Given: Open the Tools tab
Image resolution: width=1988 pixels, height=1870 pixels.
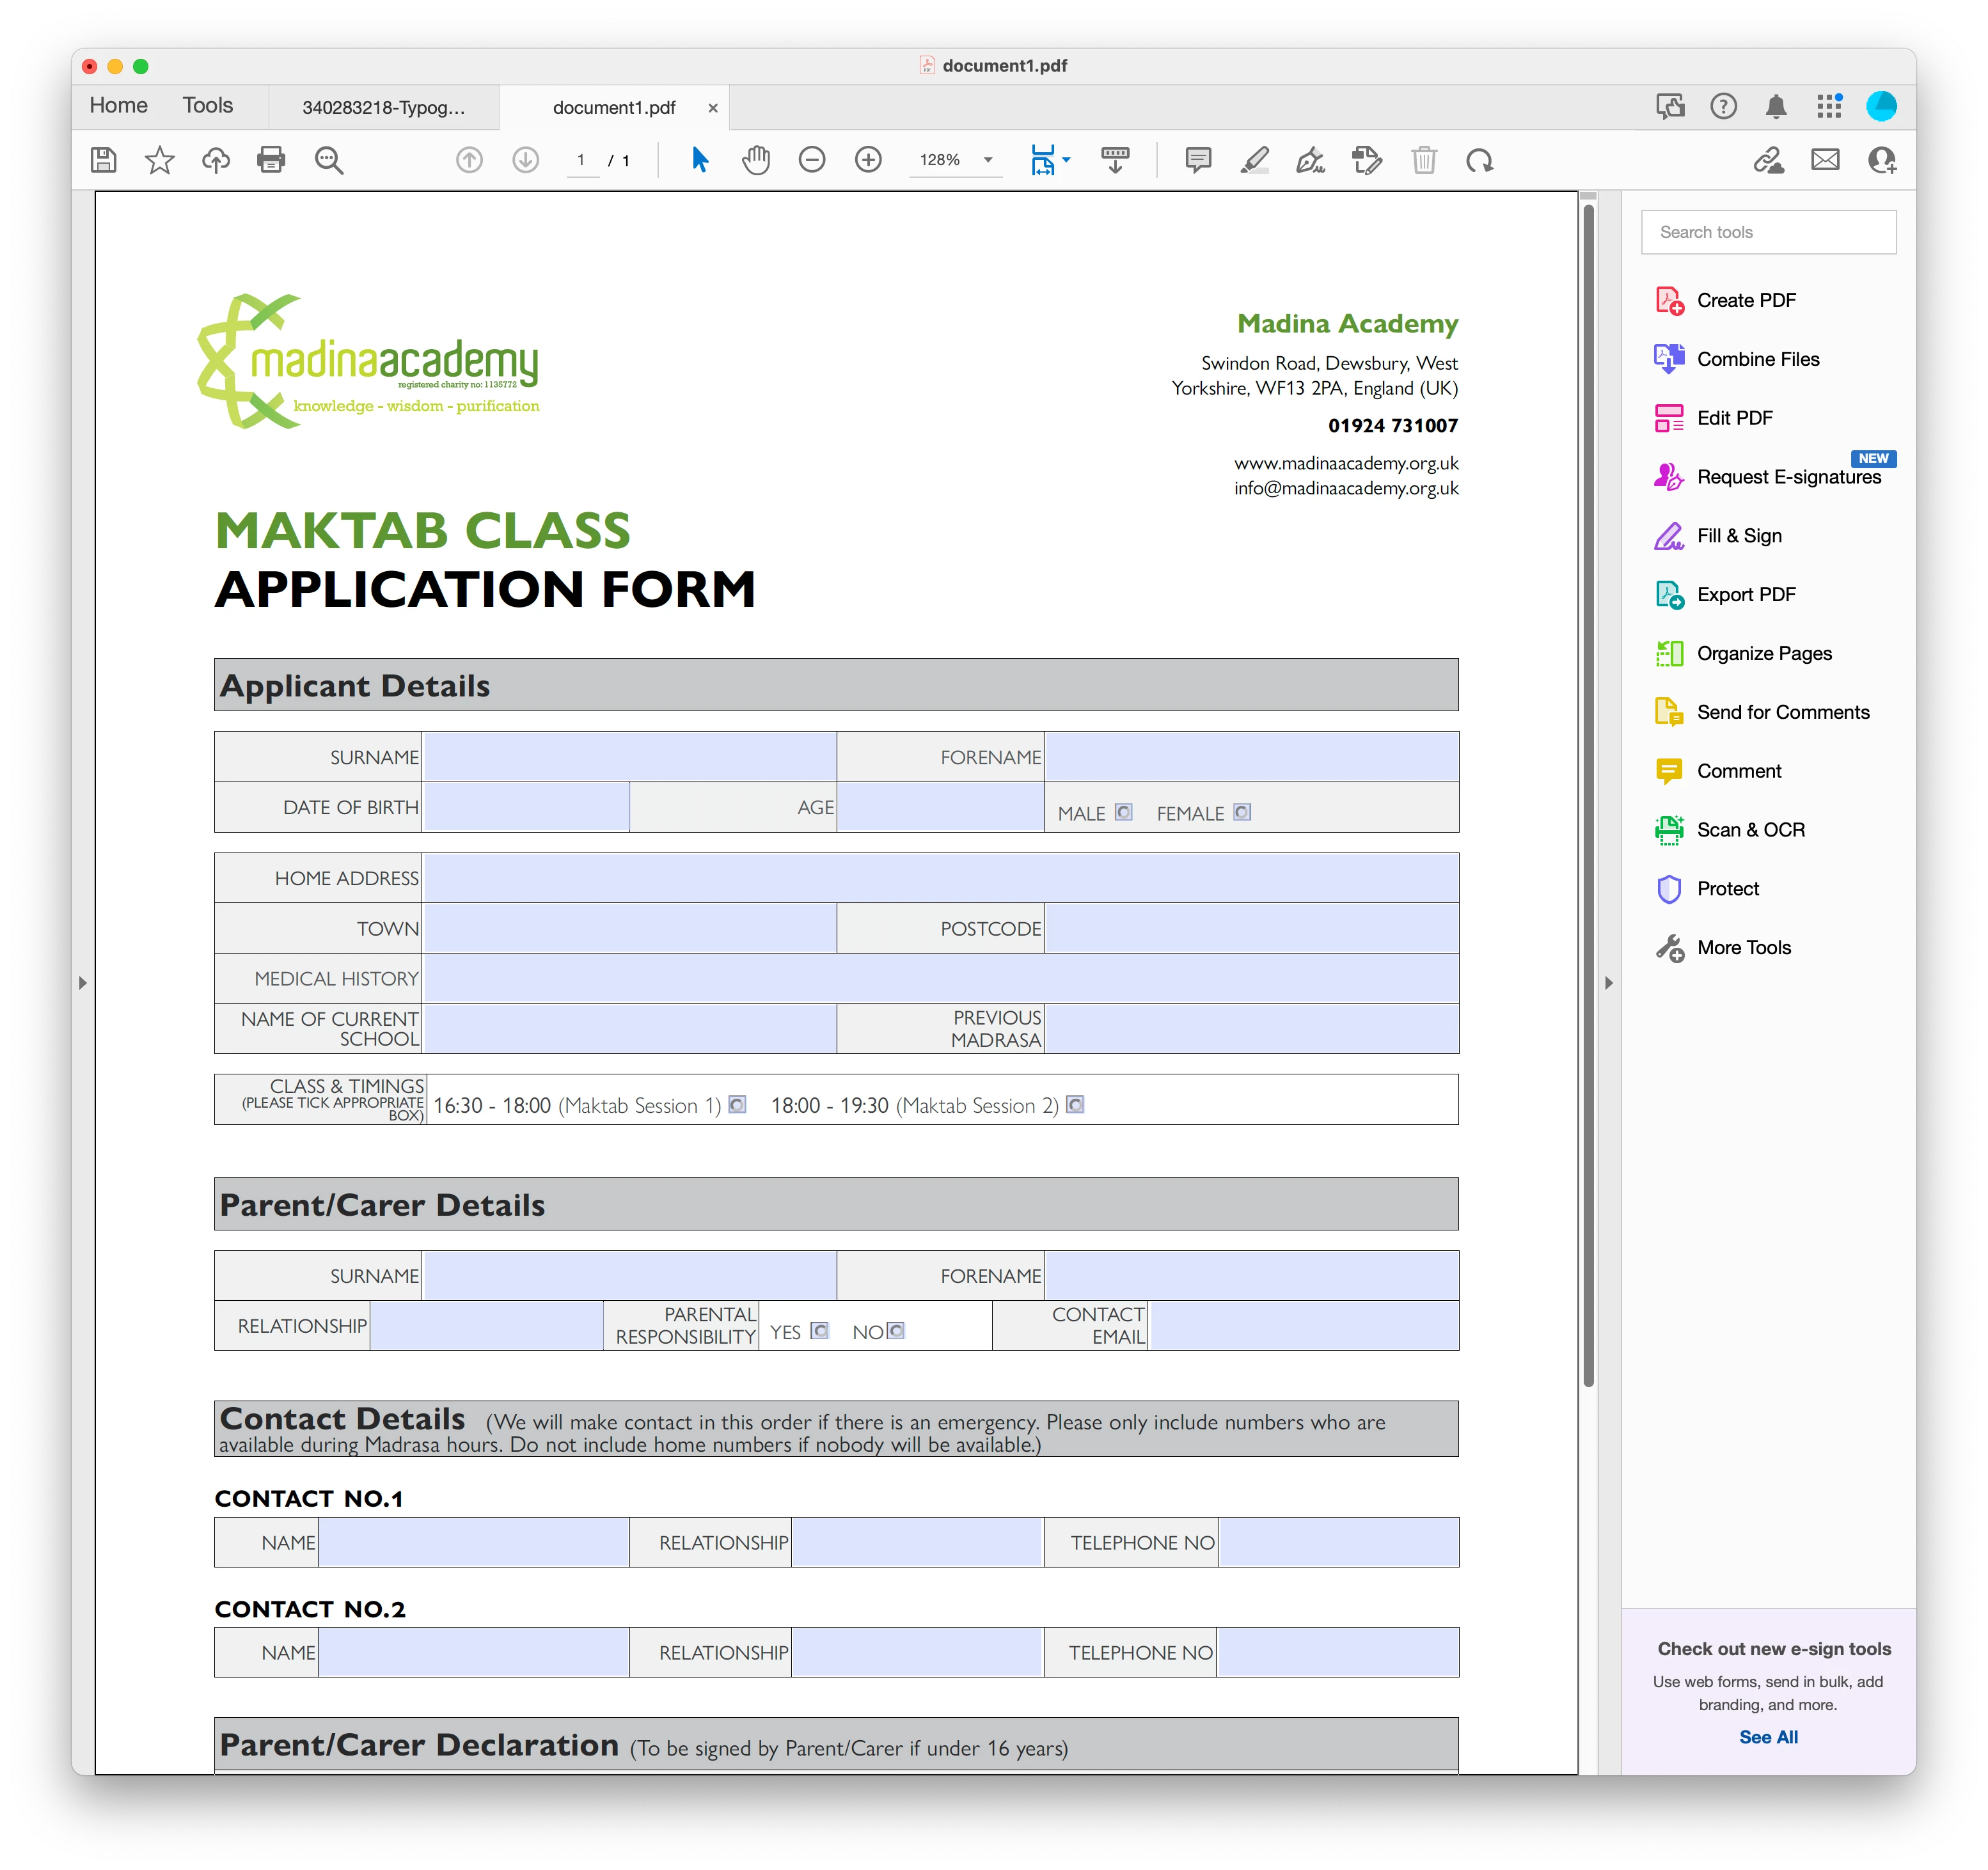Looking at the screenshot, I should tap(207, 106).
